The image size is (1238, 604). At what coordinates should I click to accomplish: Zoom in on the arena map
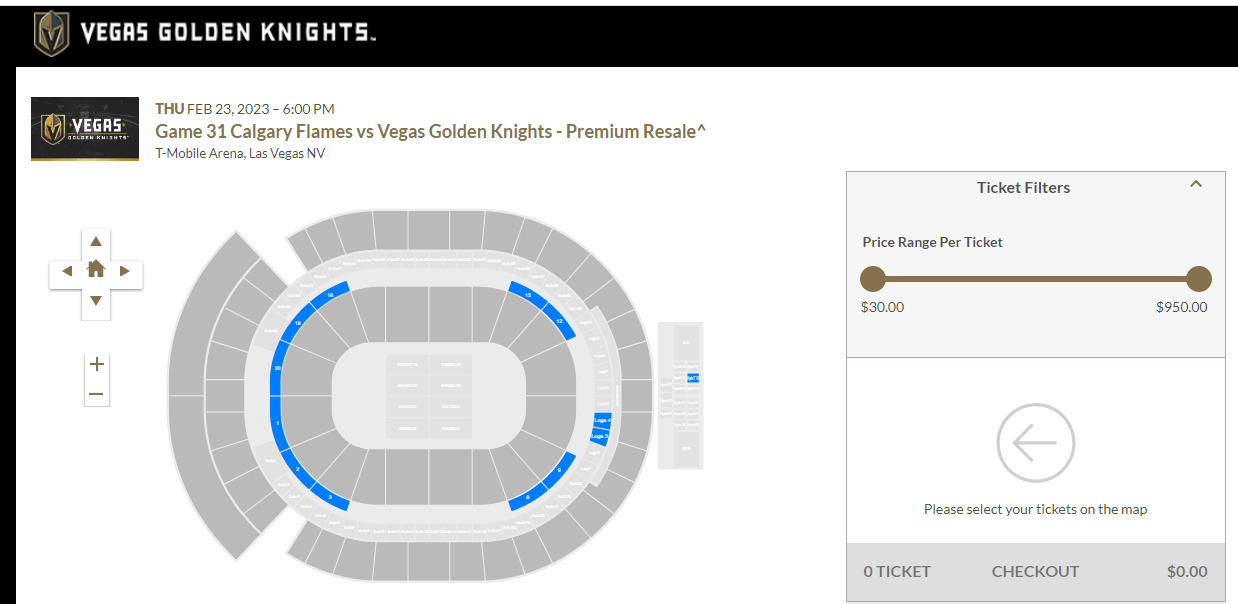tap(96, 365)
